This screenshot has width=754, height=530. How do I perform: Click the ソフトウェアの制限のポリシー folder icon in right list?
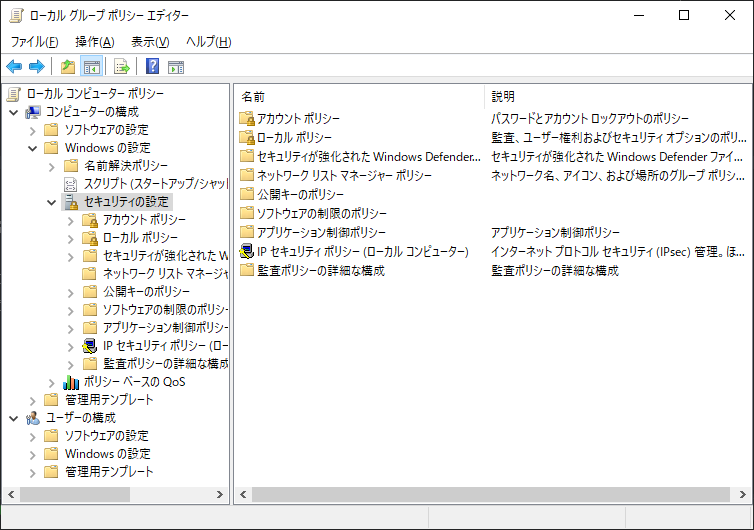tap(247, 213)
